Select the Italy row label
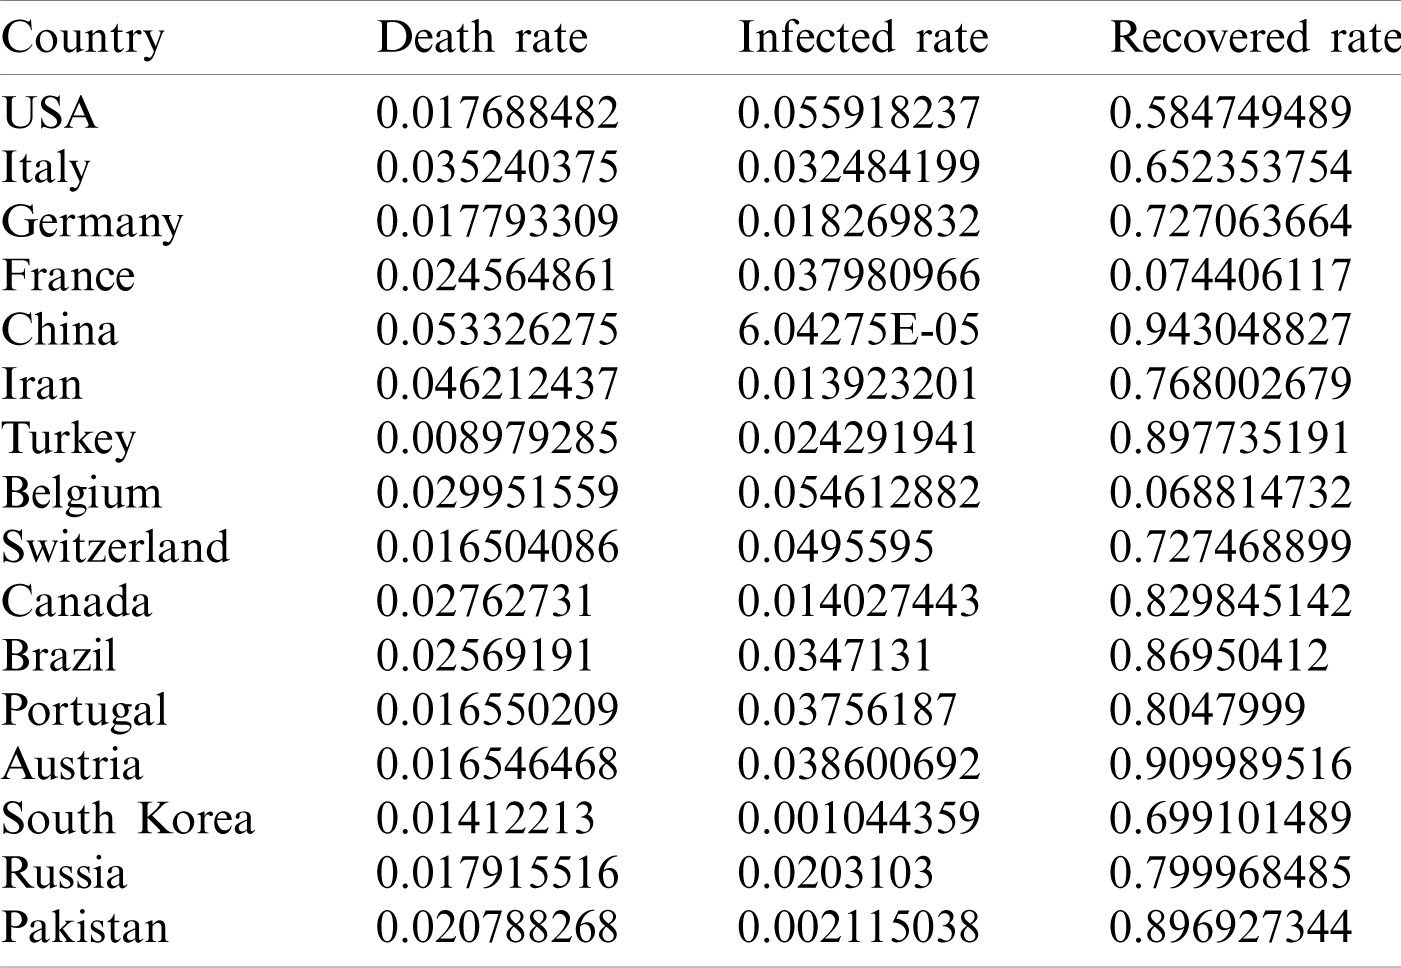Viewport: 1401px width, 968px height. pyautogui.click(x=46, y=167)
